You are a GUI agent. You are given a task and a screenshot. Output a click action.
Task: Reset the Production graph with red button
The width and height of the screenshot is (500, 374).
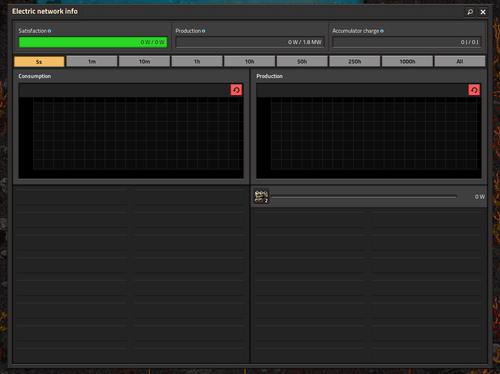[474, 90]
